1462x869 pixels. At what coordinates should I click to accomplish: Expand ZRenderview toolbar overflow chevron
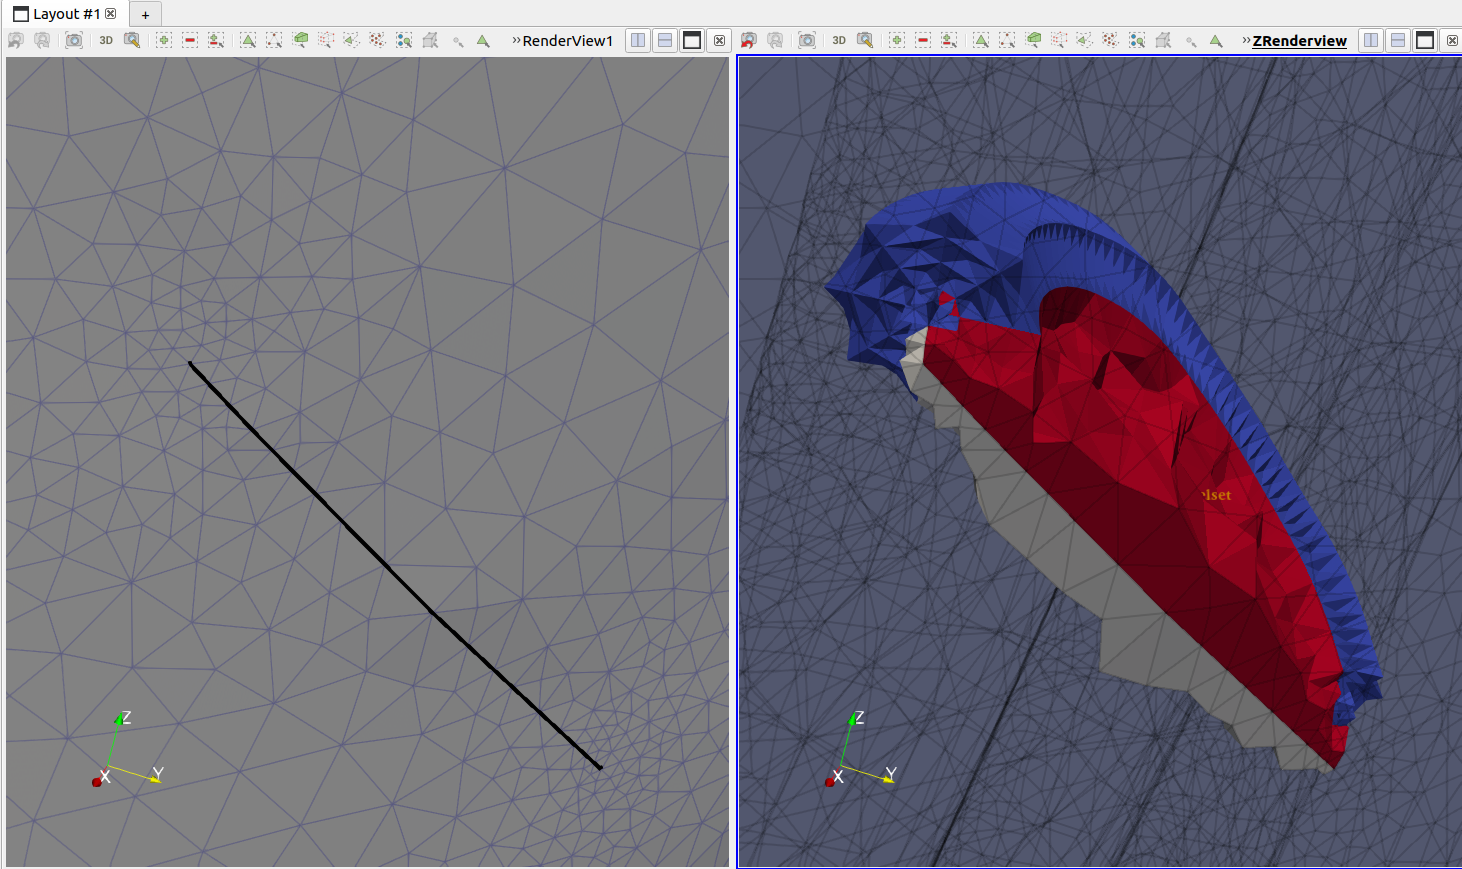click(x=1246, y=40)
